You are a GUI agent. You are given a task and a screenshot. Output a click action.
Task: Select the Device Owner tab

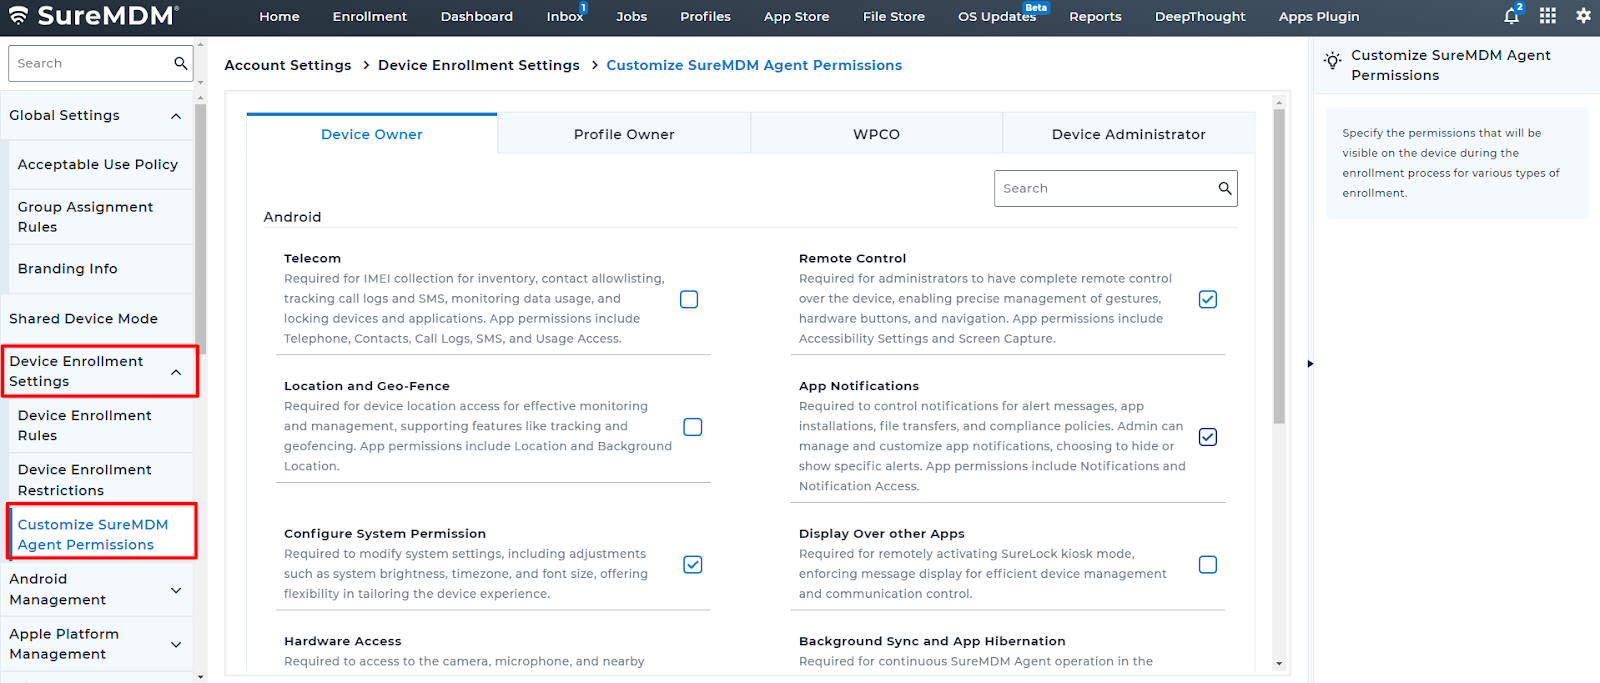tap(372, 134)
